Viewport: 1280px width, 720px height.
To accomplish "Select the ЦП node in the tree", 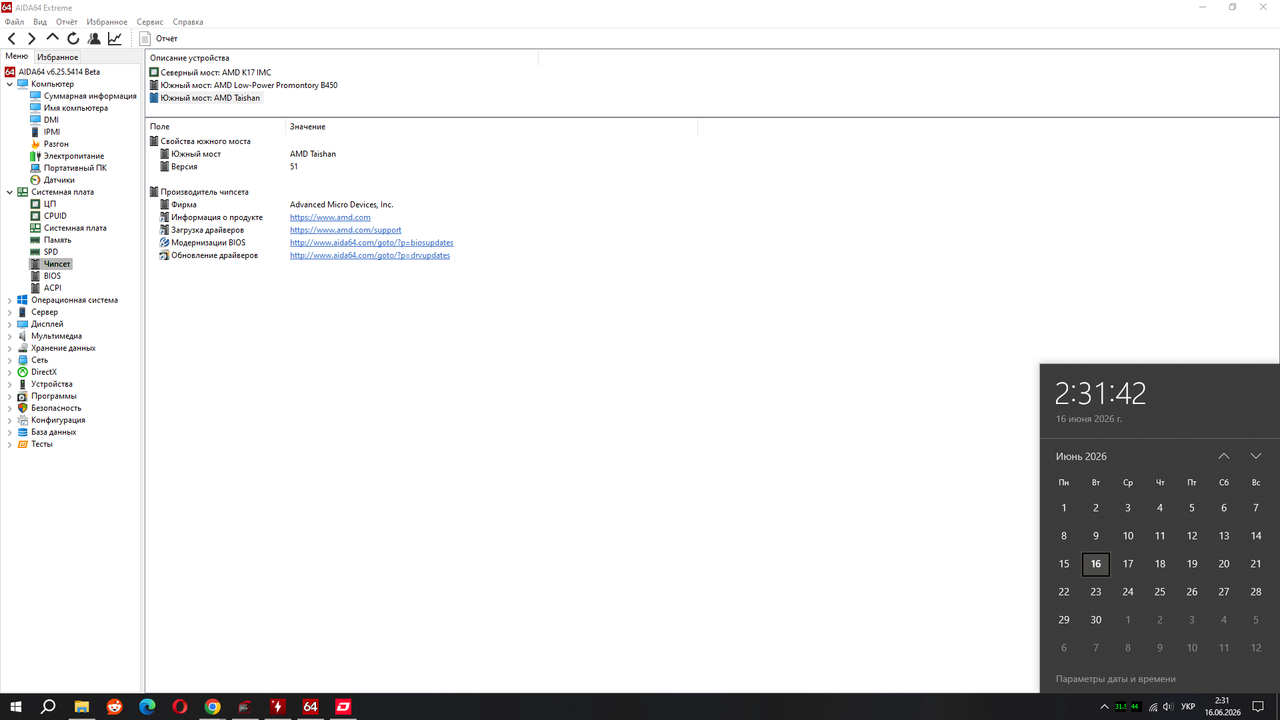I will click(50, 204).
